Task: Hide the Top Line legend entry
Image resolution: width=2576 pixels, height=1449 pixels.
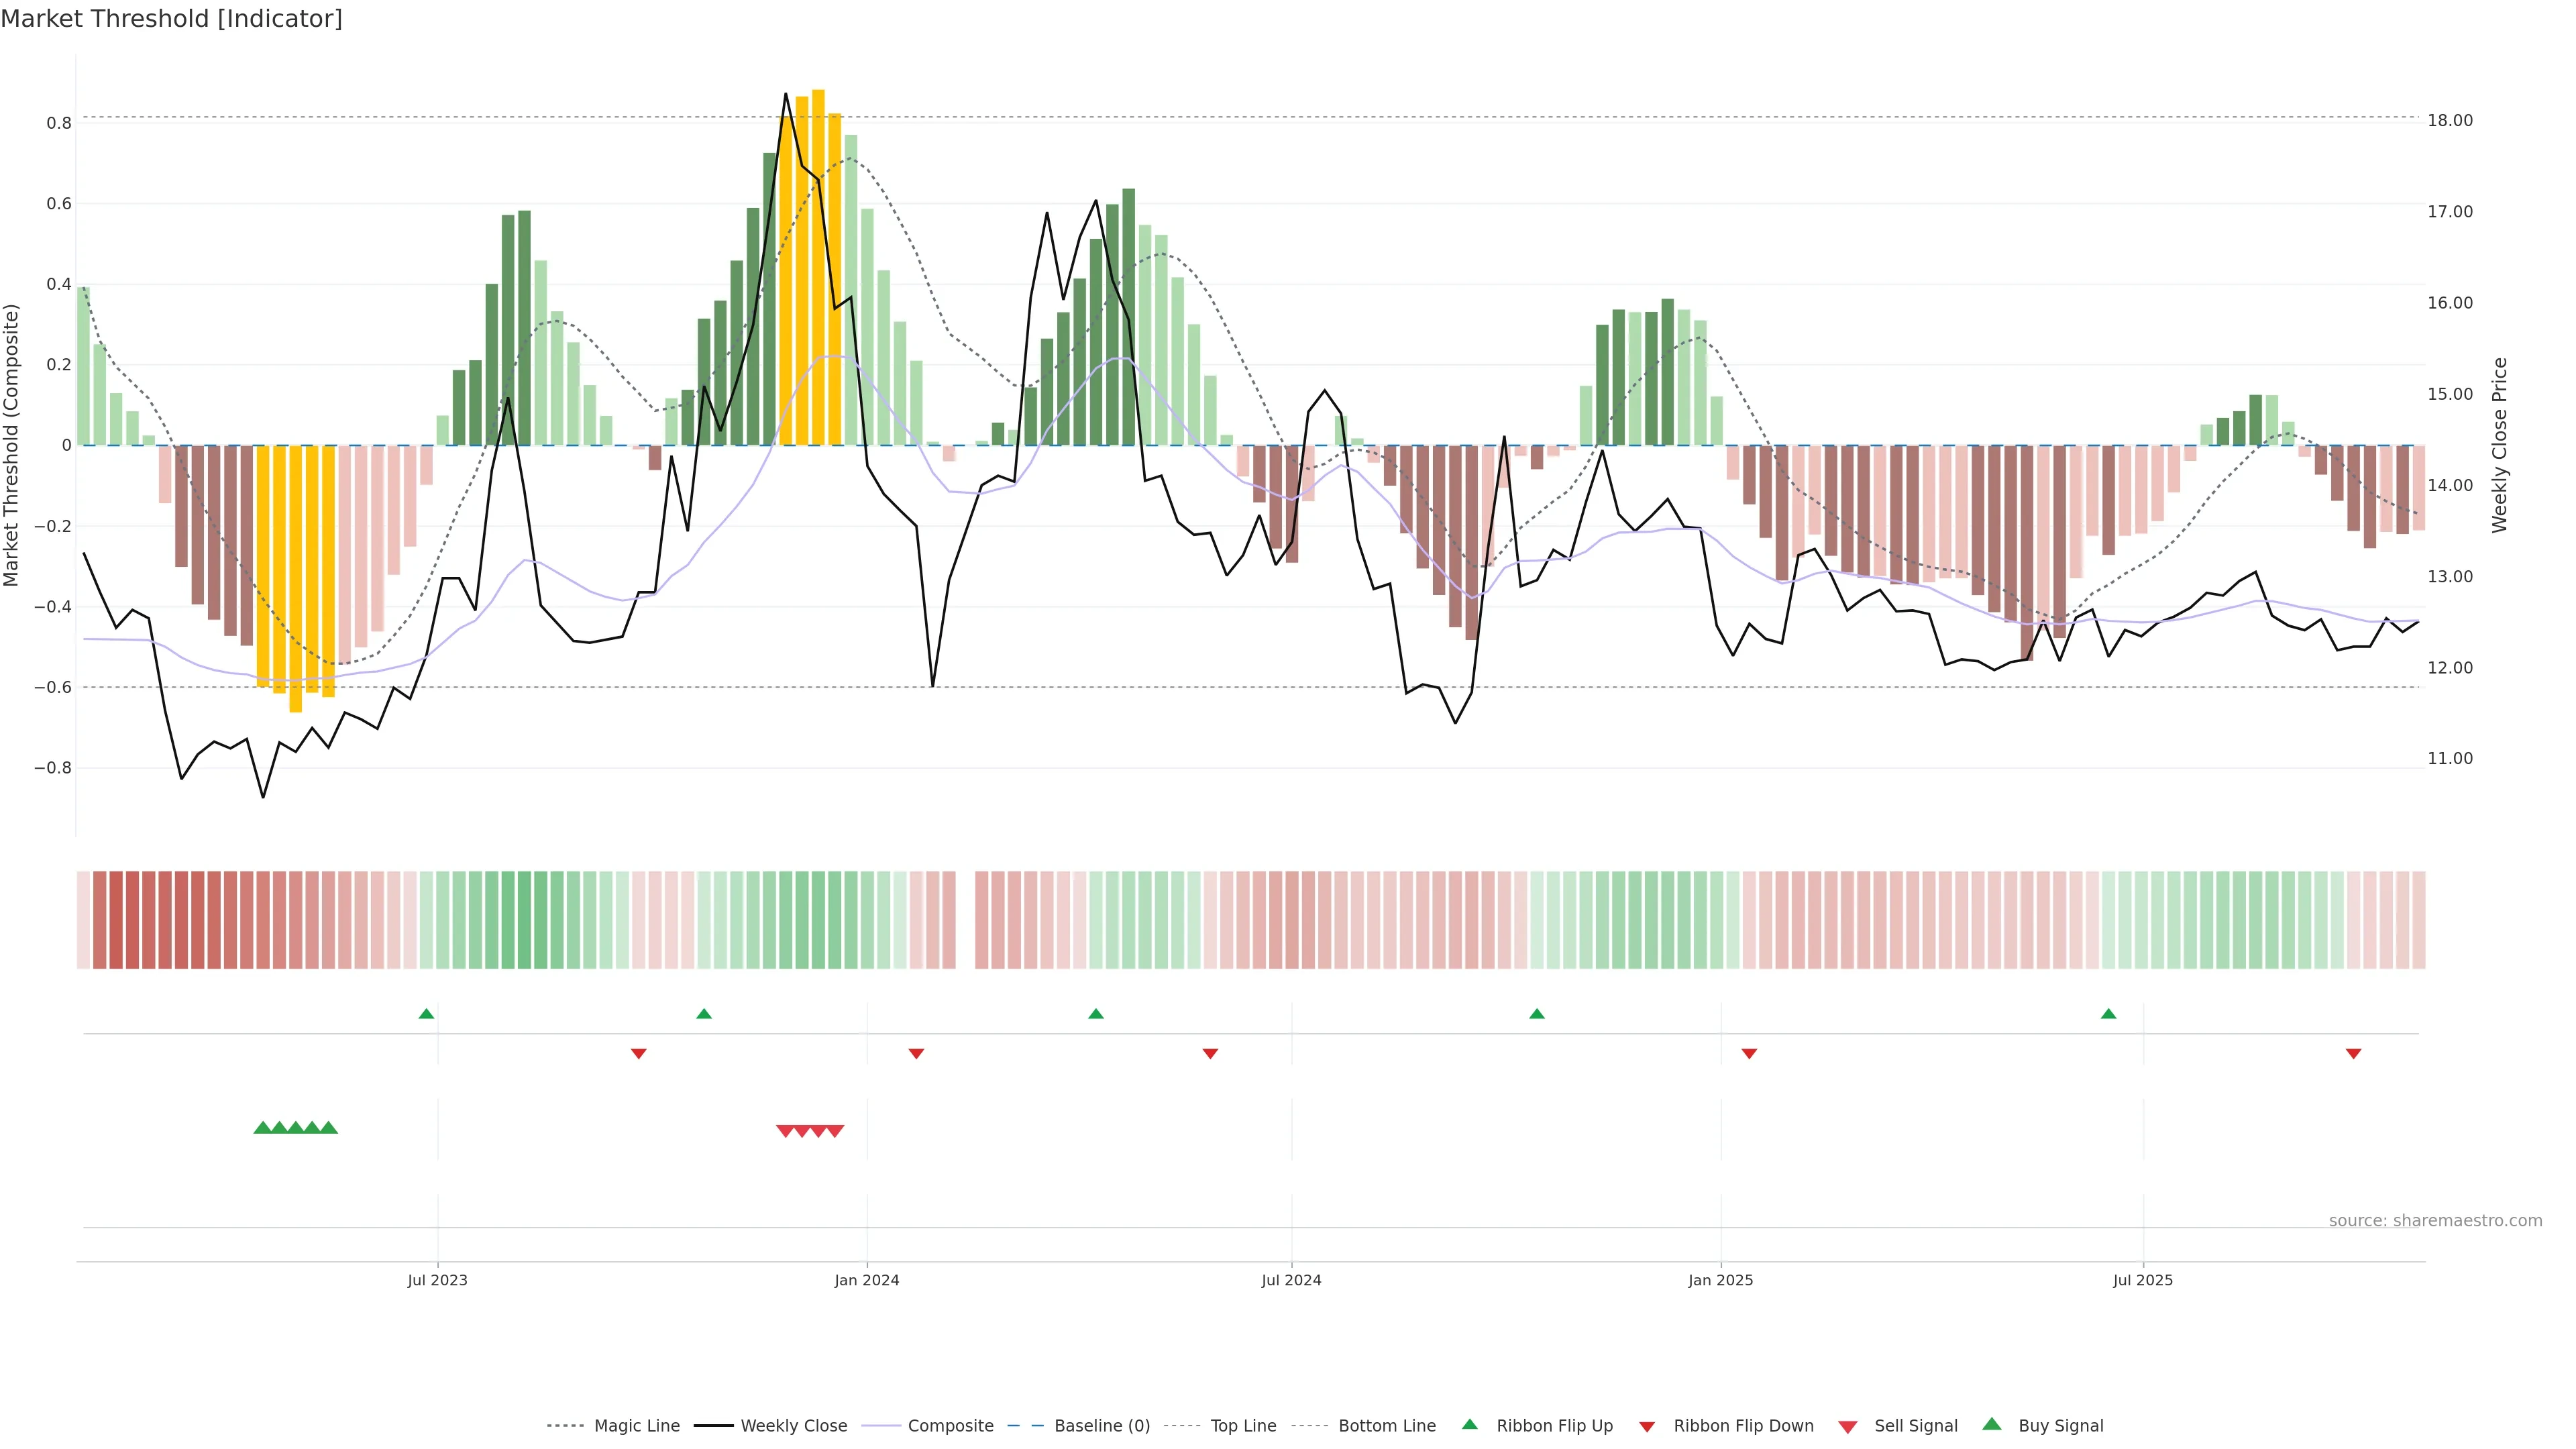Action: 1243,1426
